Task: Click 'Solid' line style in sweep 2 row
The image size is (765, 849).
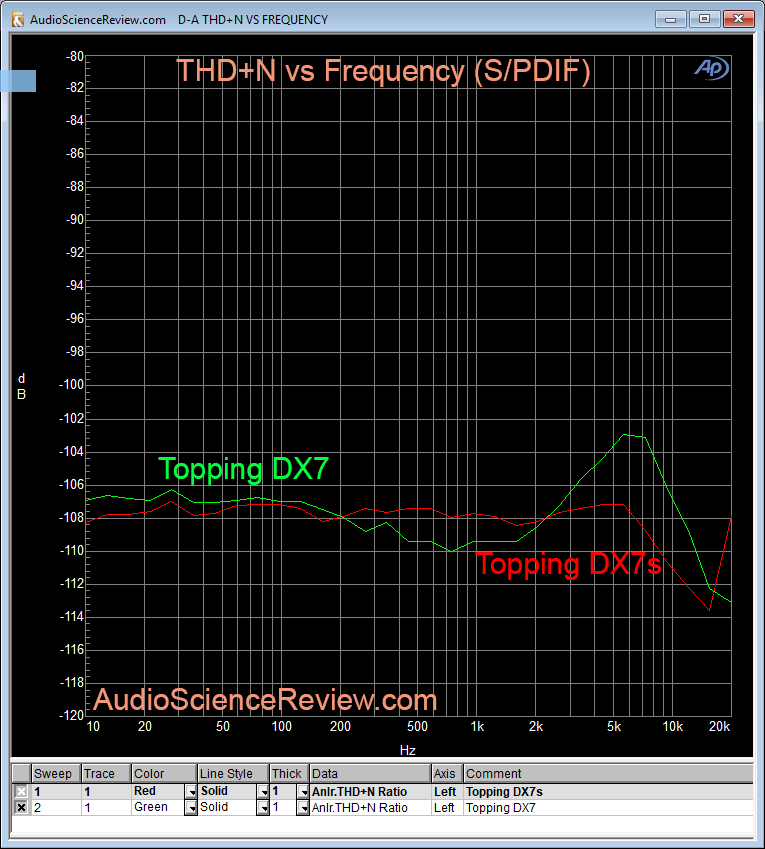Action: click(227, 808)
